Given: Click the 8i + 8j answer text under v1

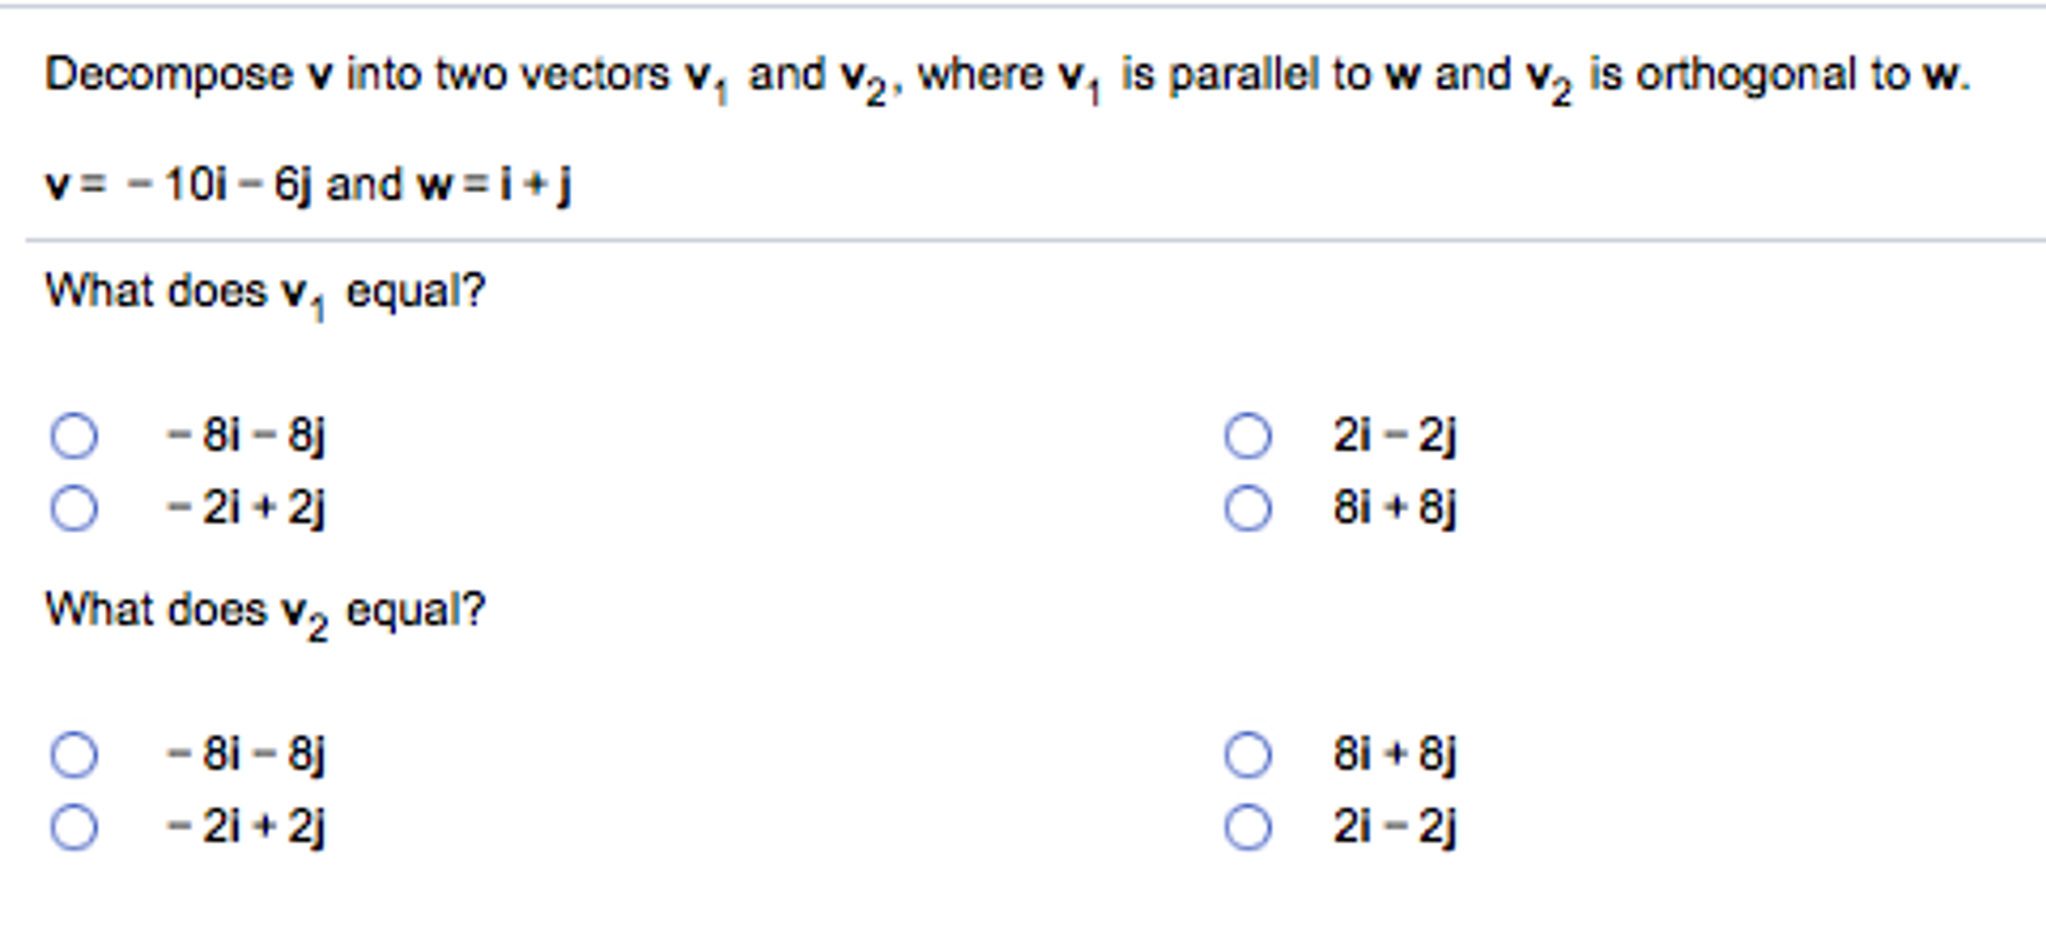Looking at the screenshot, I should click(1394, 508).
